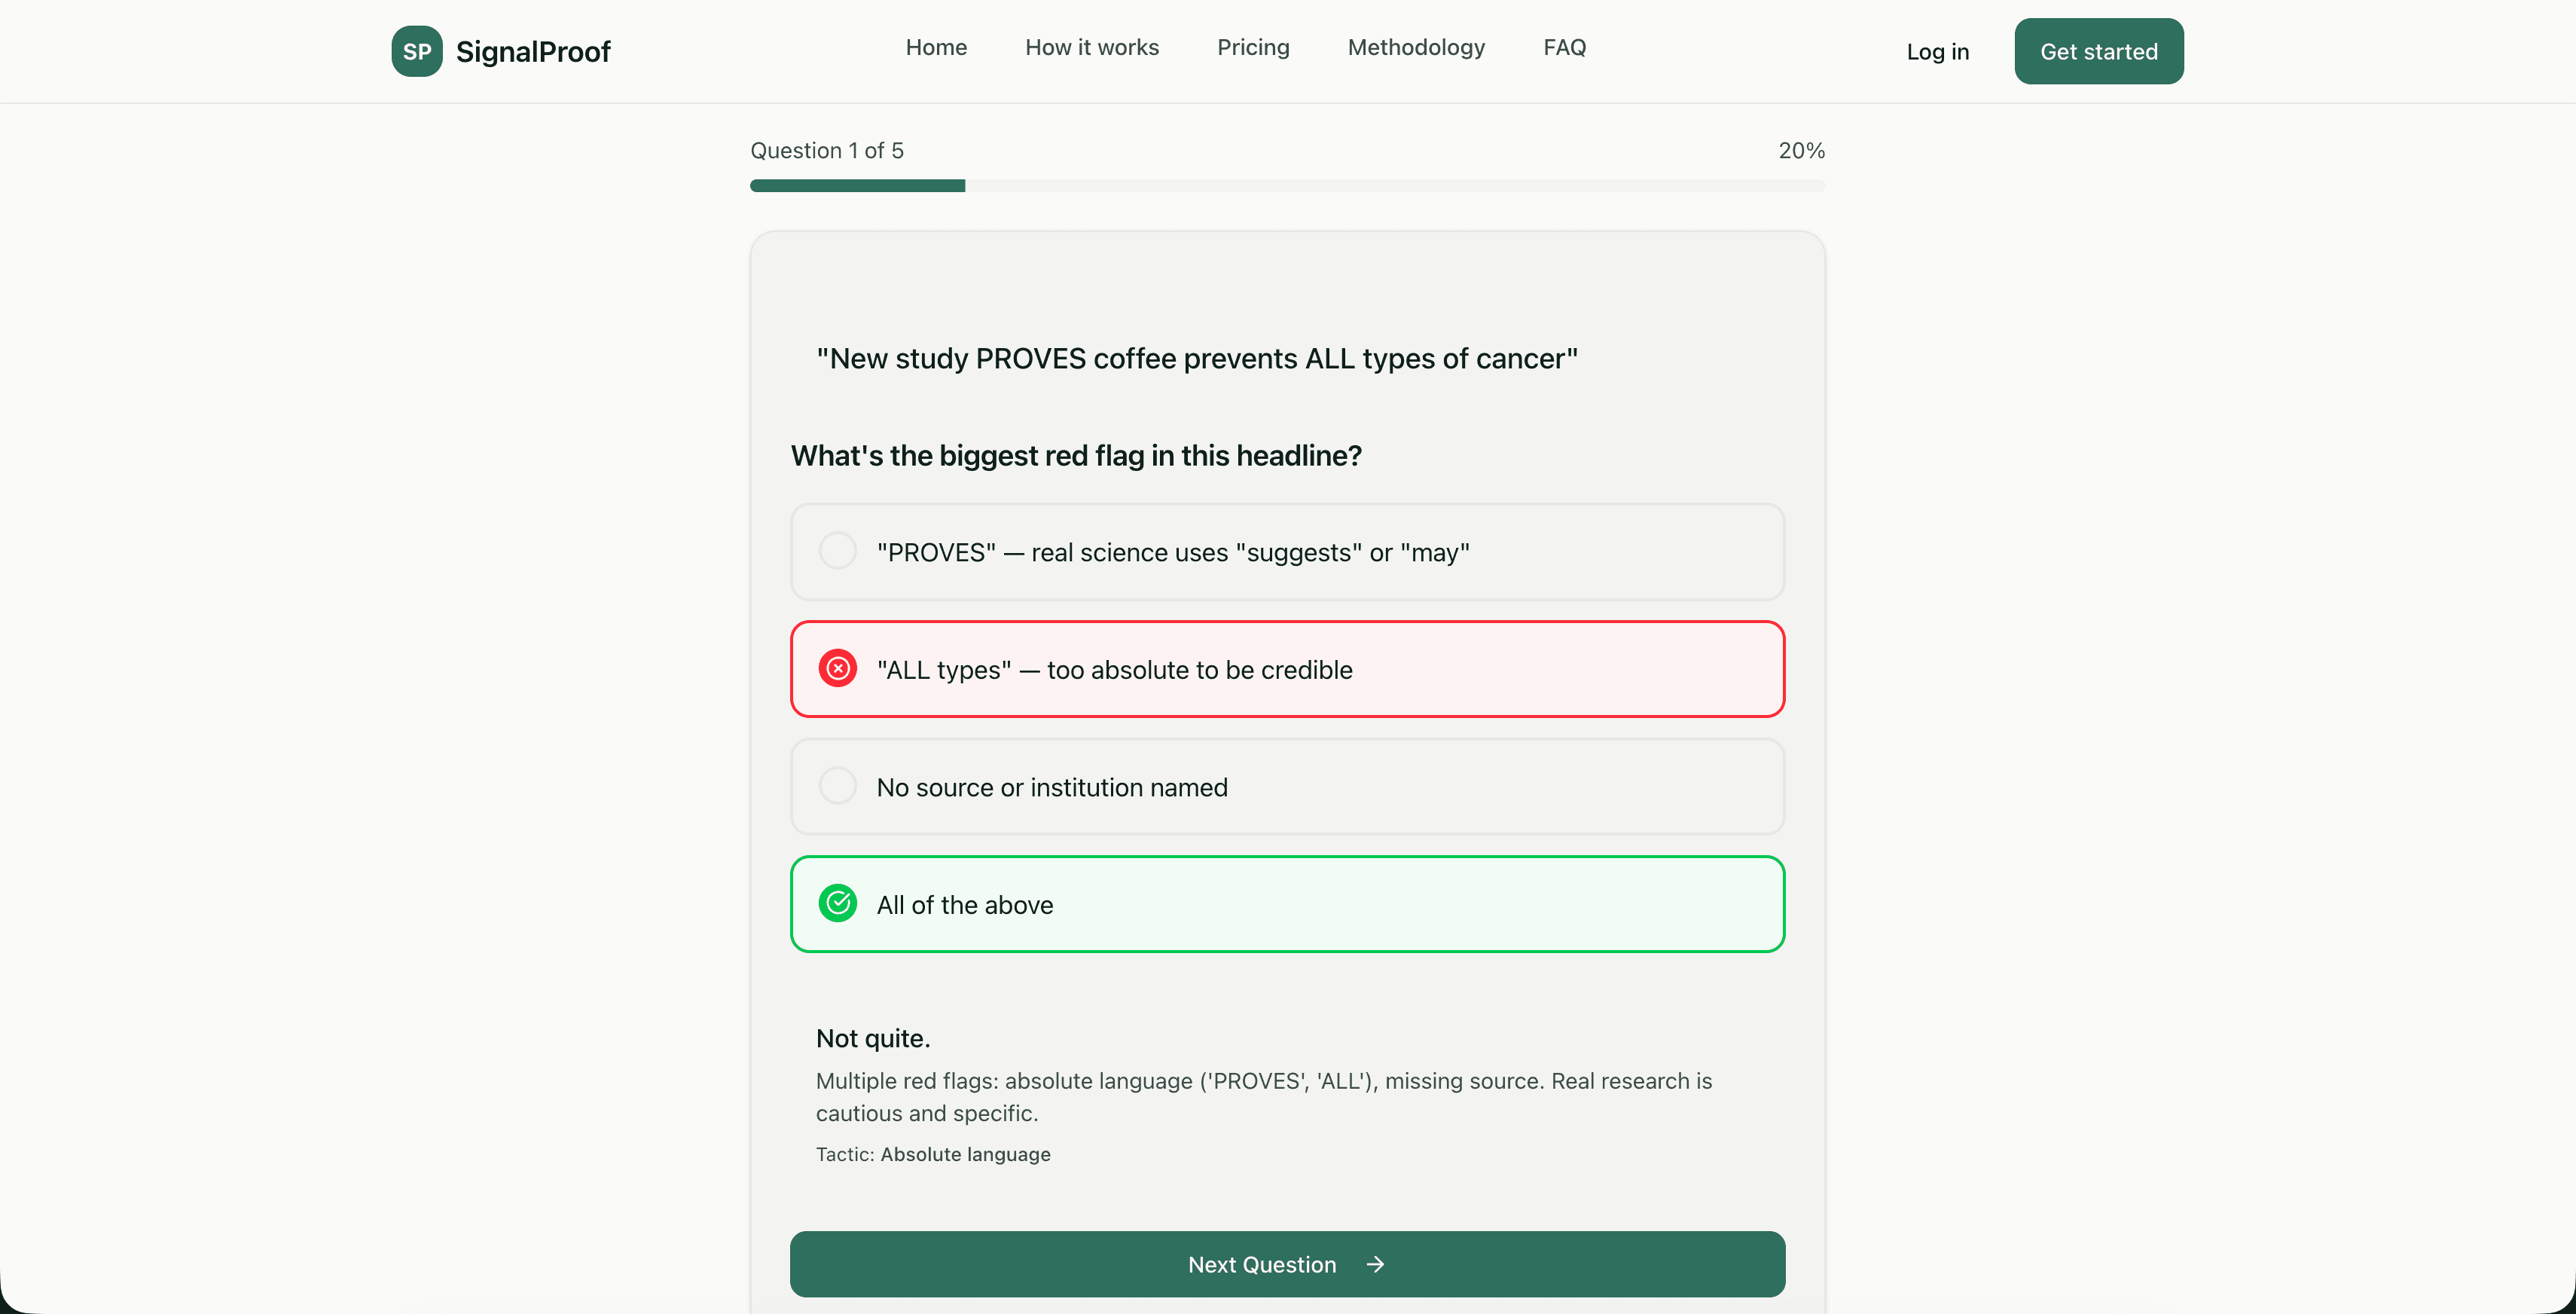The height and width of the screenshot is (1314, 2576).
Task: Select the answer about 'ALL types' being too absolute
Action: click(x=1287, y=668)
